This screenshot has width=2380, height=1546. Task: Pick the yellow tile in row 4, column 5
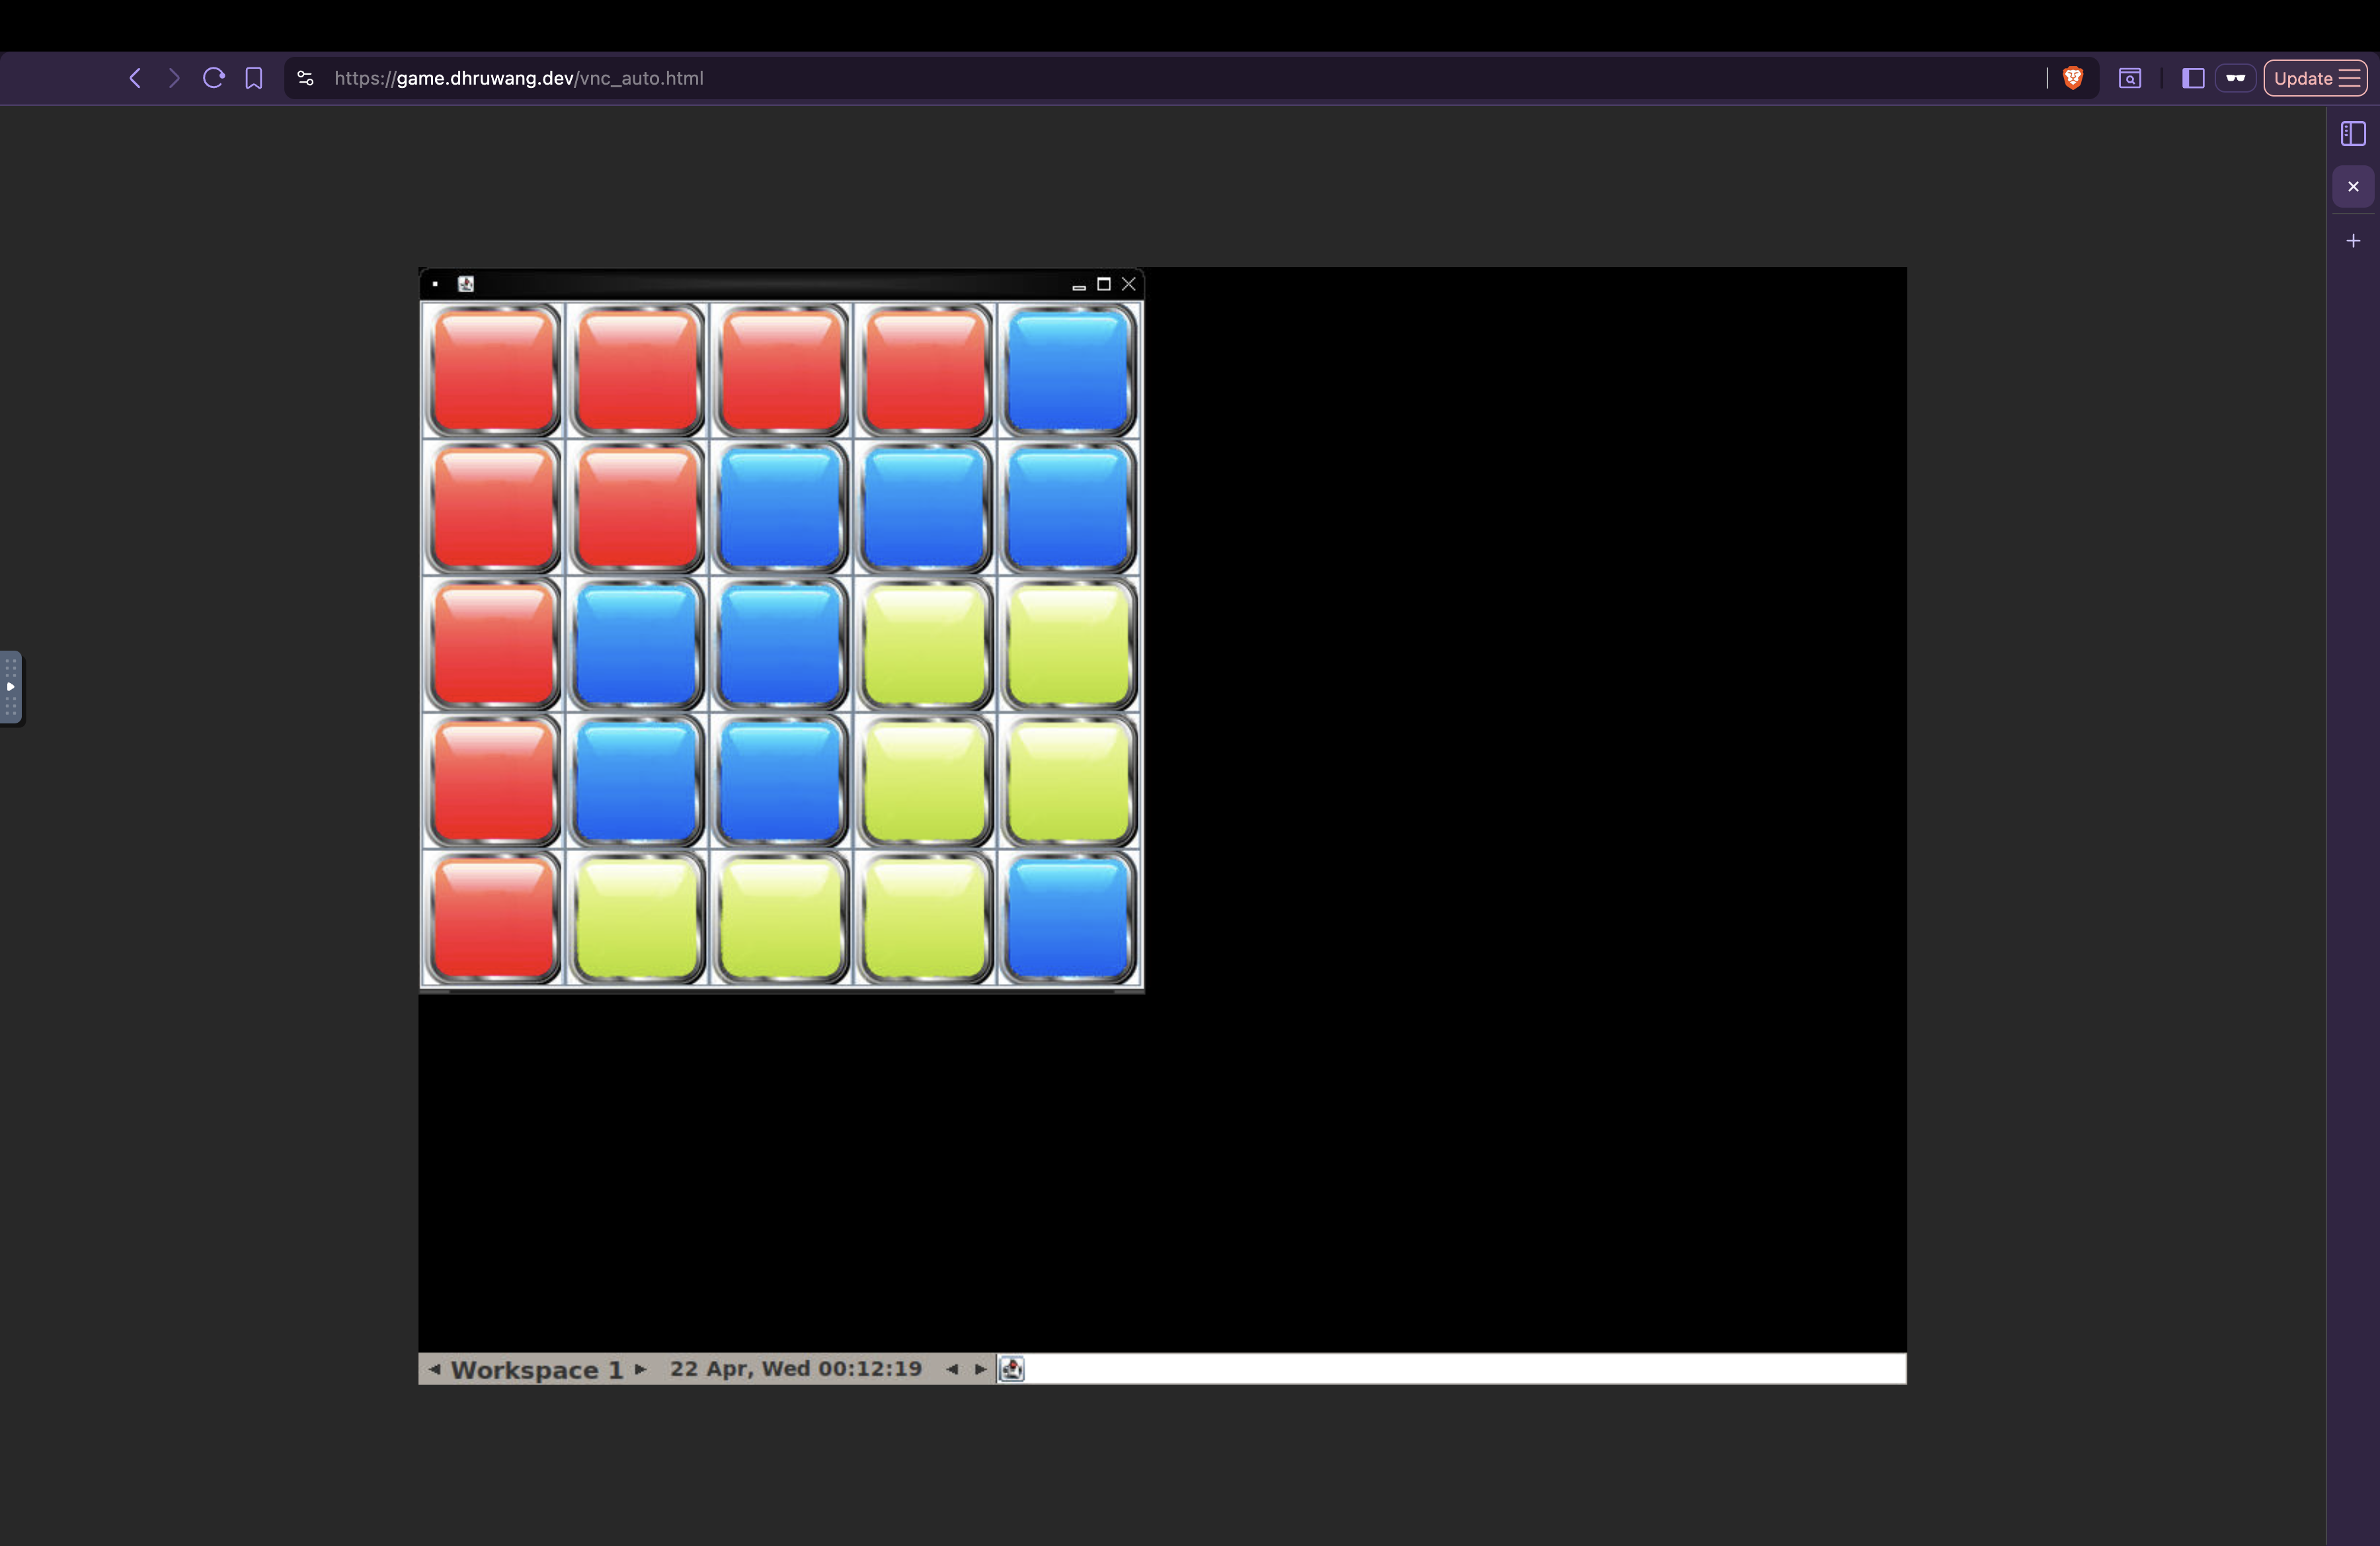pyautogui.click(x=1069, y=782)
